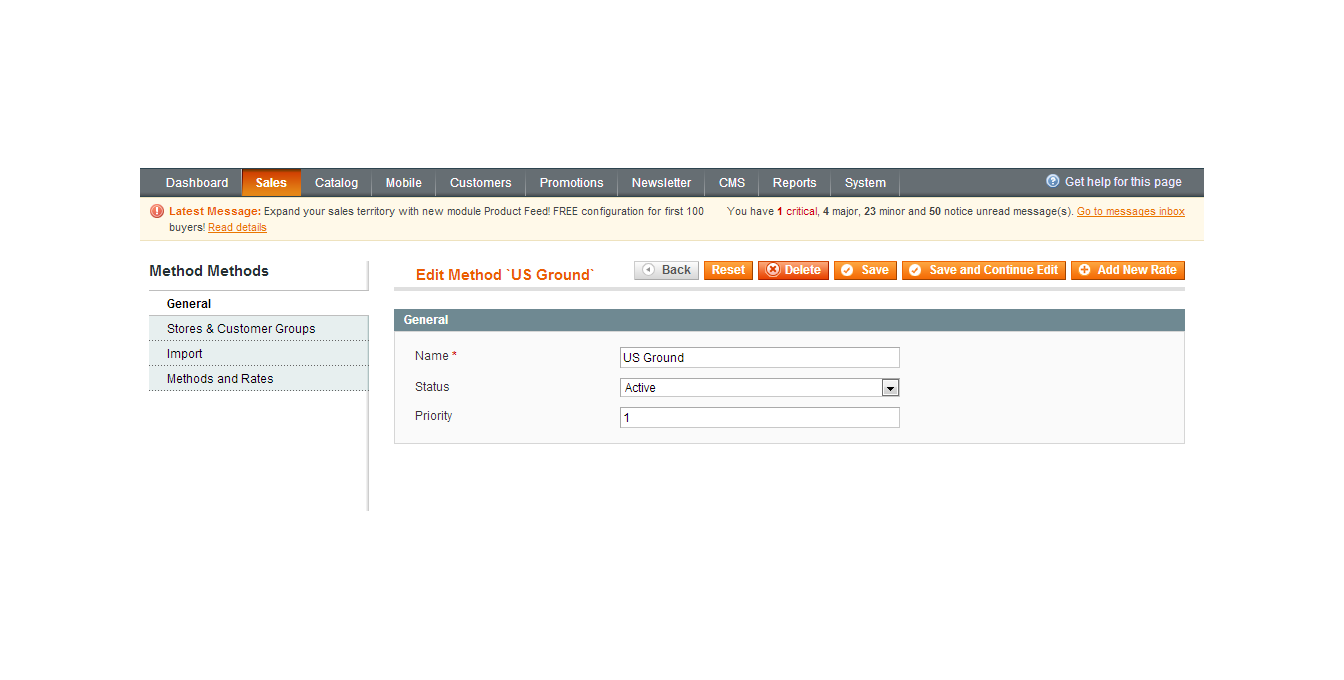Image resolution: width=1344 pixels, height=680 pixels.
Task: Click the General section header
Action: click(789, 320)
